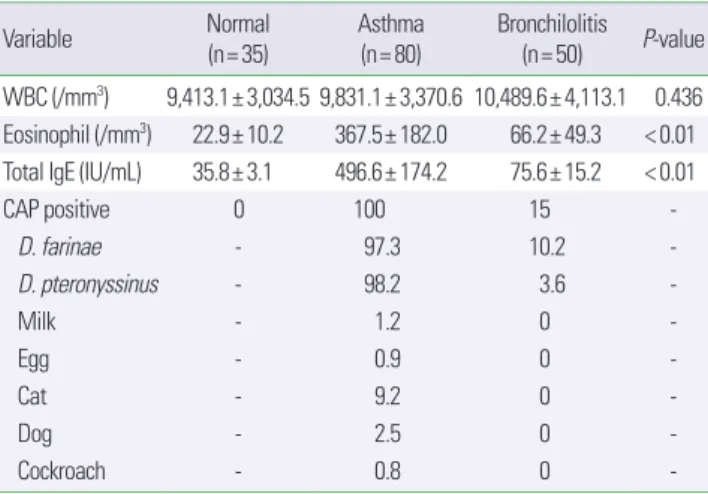
Task: Click the Bronchilolitis (n=50) column header
Action: point(552,39)
